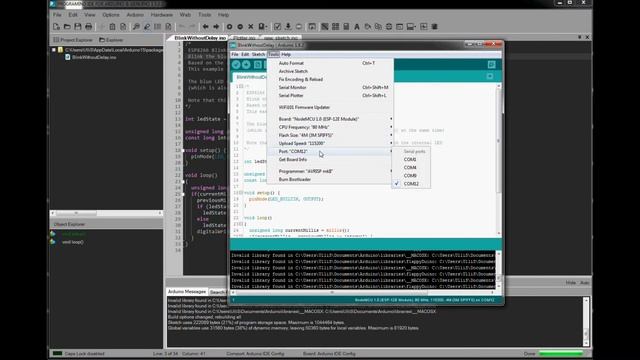Viewport: 640px width, 360px height.
Task: Click the X cancel icon in the main toolbar
Action: tap(251, 27)
